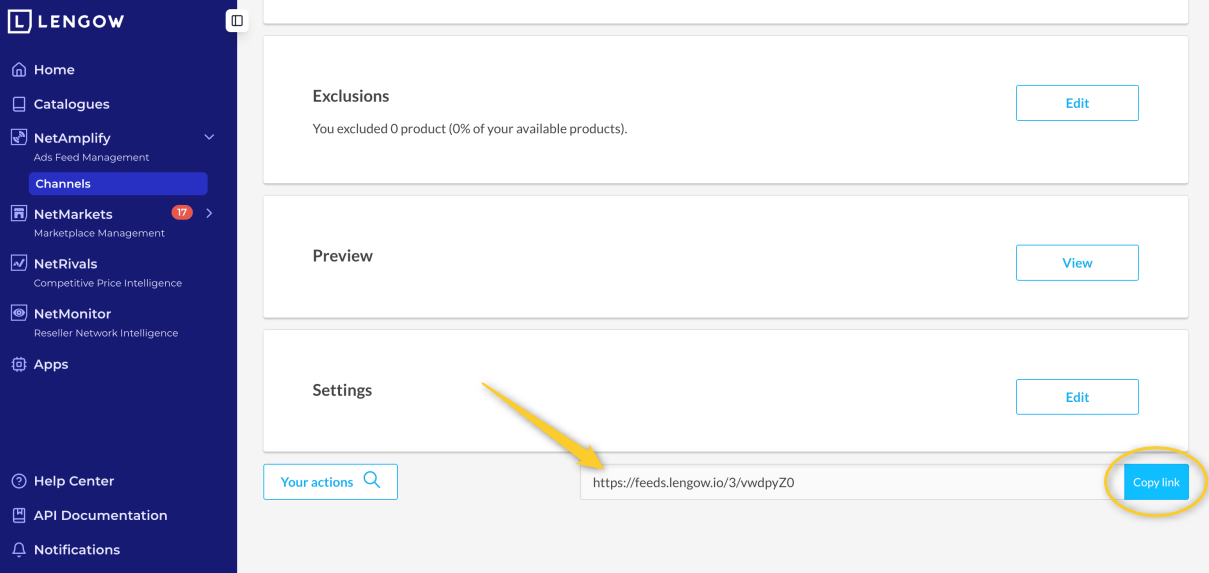Open the Apps icon in sidebar
This screenshot has width=1209, height=573.
(18, 365)
